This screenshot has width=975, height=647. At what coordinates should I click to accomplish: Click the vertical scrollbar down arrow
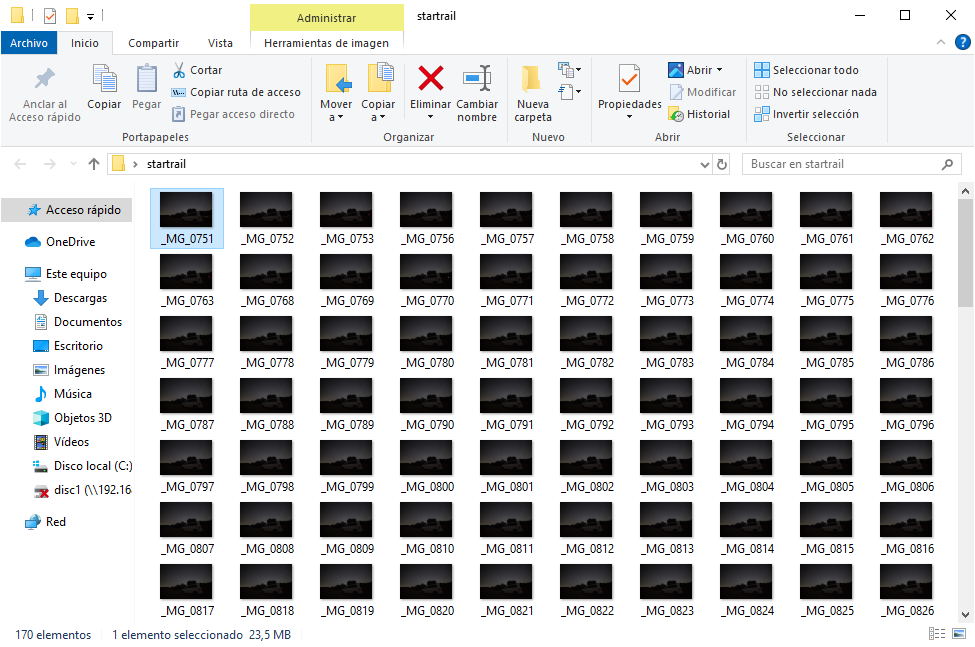pos(965,615)
